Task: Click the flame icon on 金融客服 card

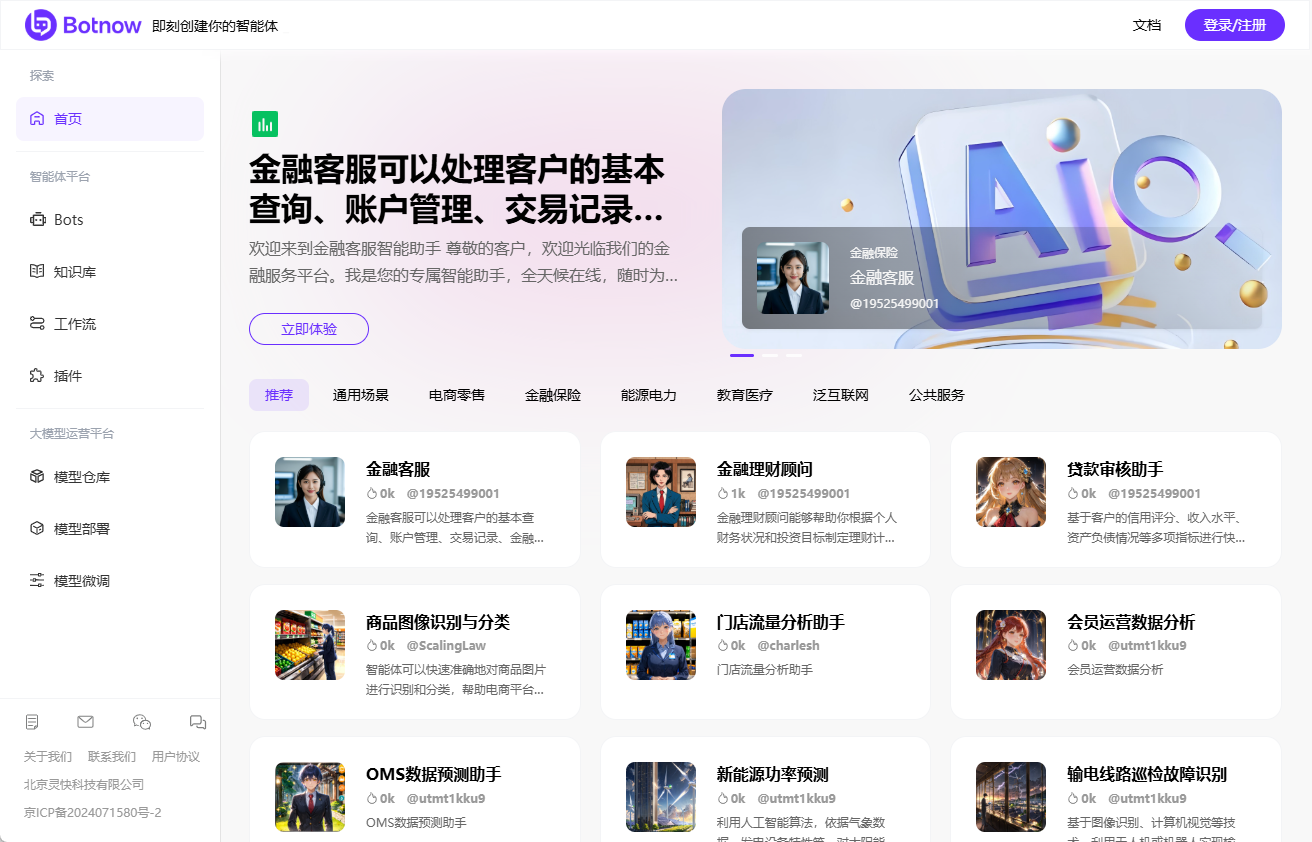Action: point(372,494)
